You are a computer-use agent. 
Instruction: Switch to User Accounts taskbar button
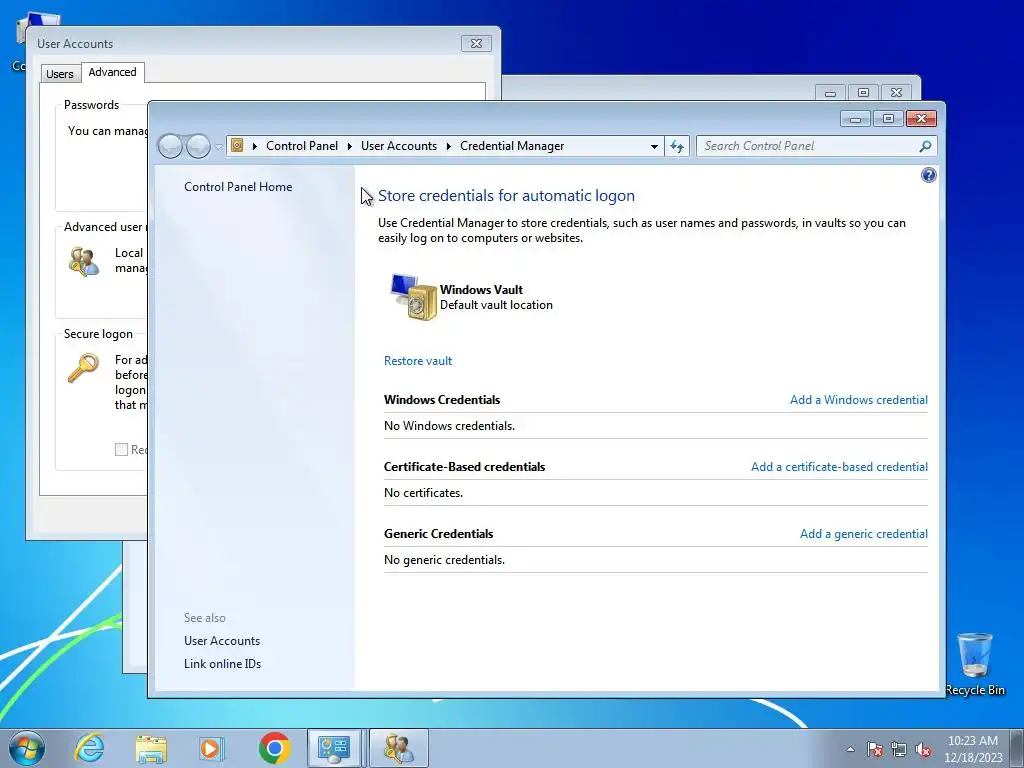click(398, 748)
